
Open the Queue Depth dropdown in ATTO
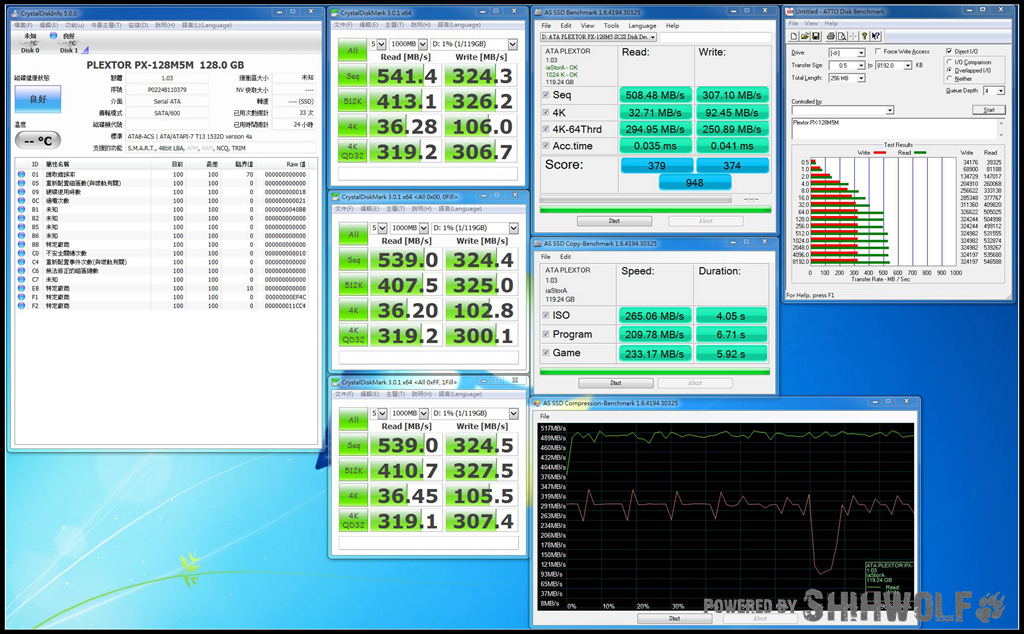point(1000,91)
